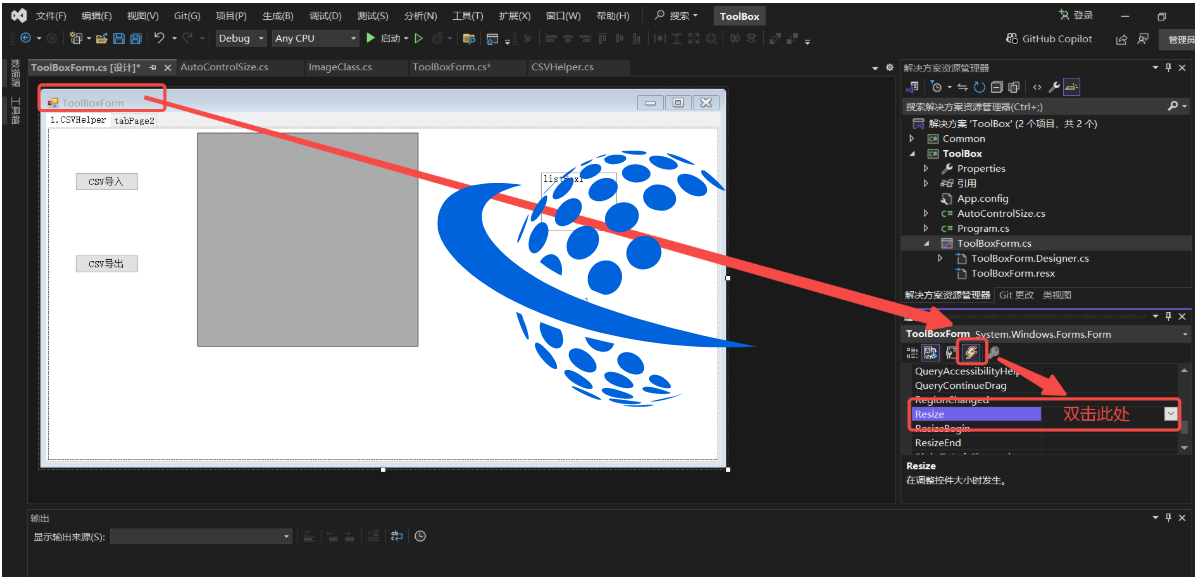Select tabPage2 in the form designer
The height and width of the screenshot is (577, 1195).
[x=134, y=120]
